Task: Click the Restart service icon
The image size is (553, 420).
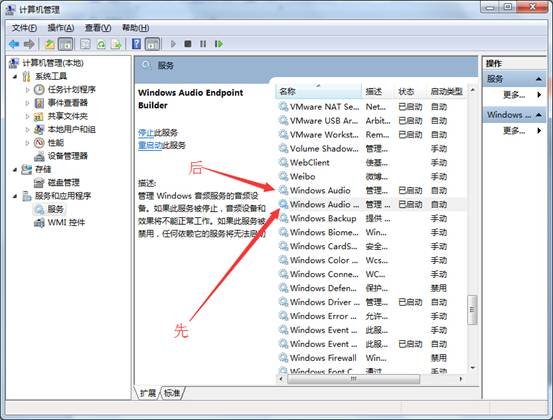Action: tap(219, 44)
